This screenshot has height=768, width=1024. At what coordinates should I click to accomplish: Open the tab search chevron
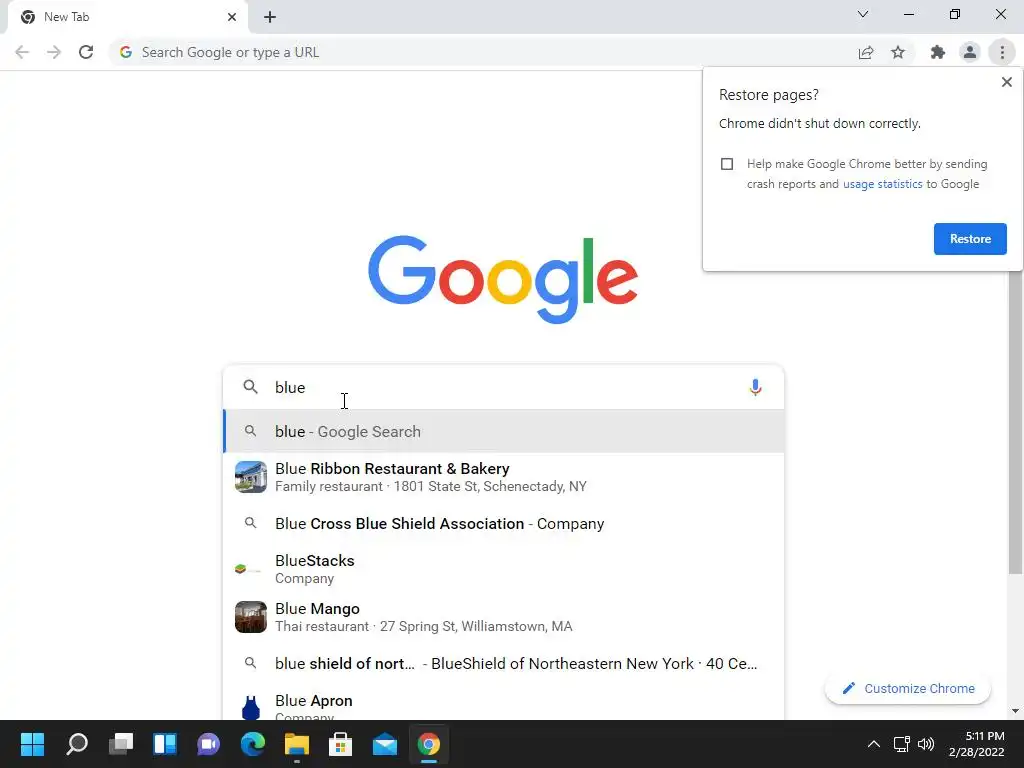tap(863, 14)
